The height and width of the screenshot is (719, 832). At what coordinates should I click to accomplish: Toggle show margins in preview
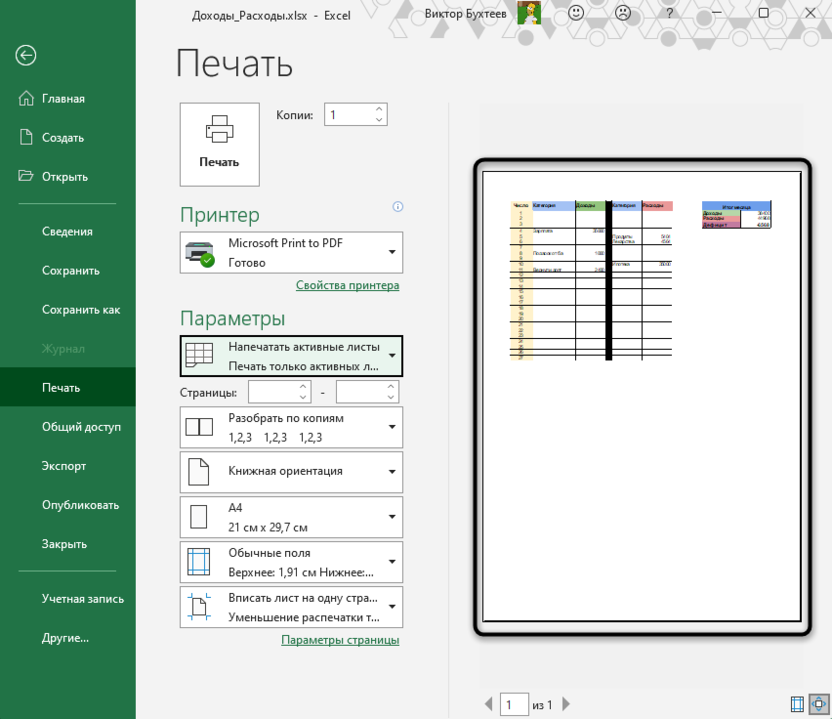[x=798, y=704]
